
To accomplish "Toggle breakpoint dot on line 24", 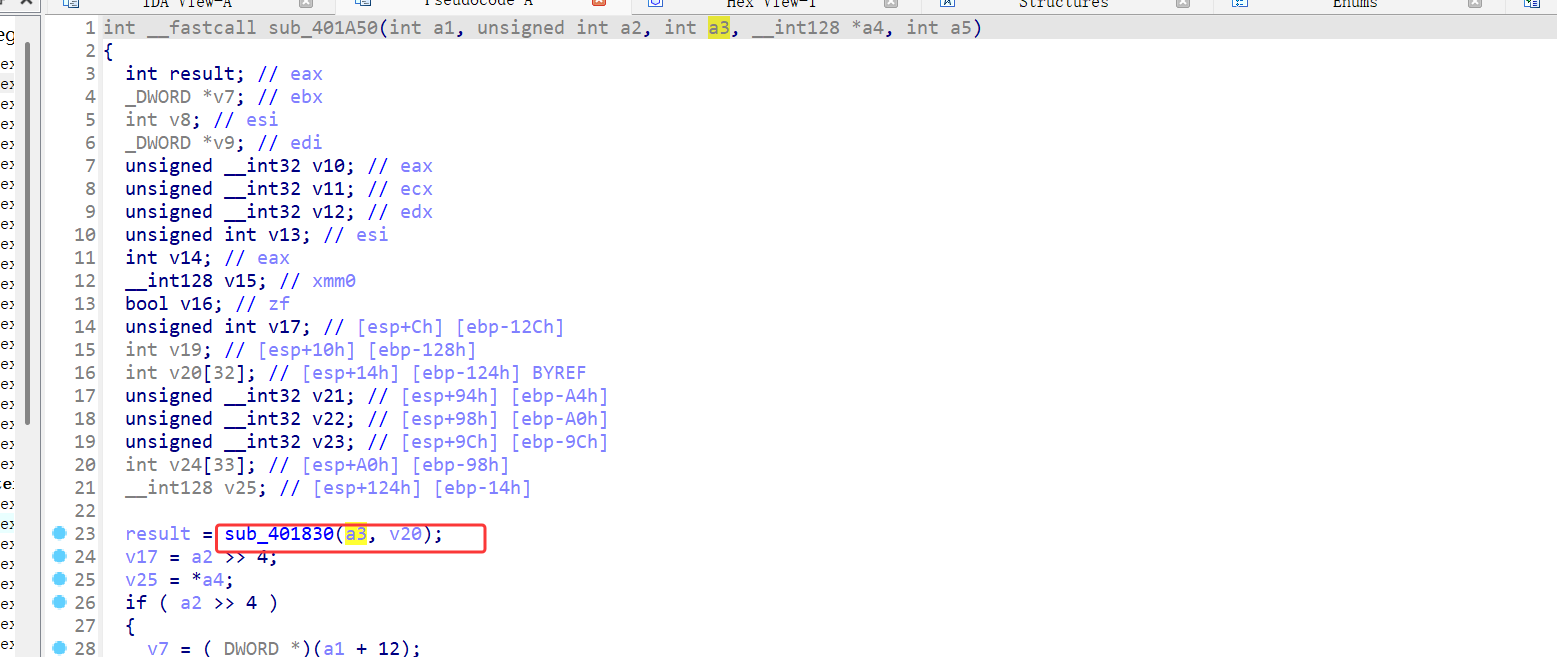I will point(59,557).
